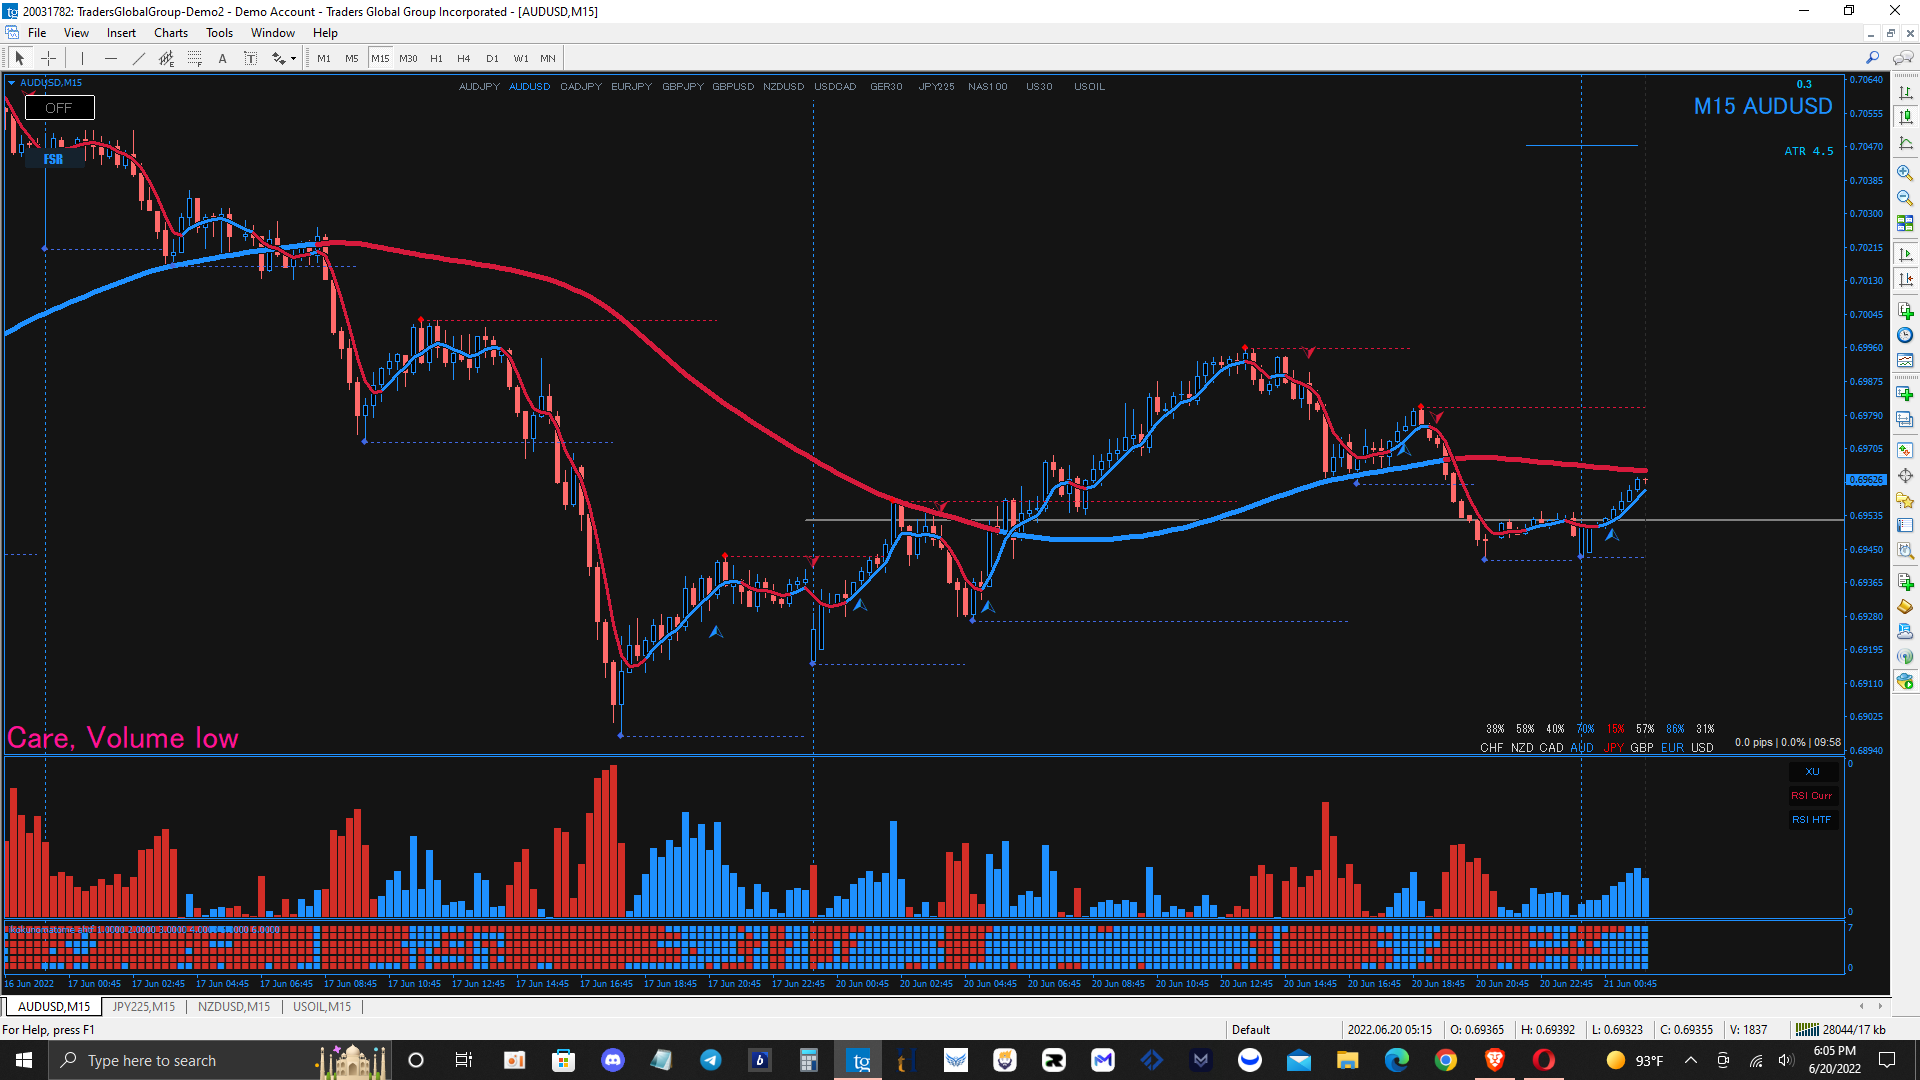Toggle the RSI HTF button

pyautogui.click(x=1811, y=820)
